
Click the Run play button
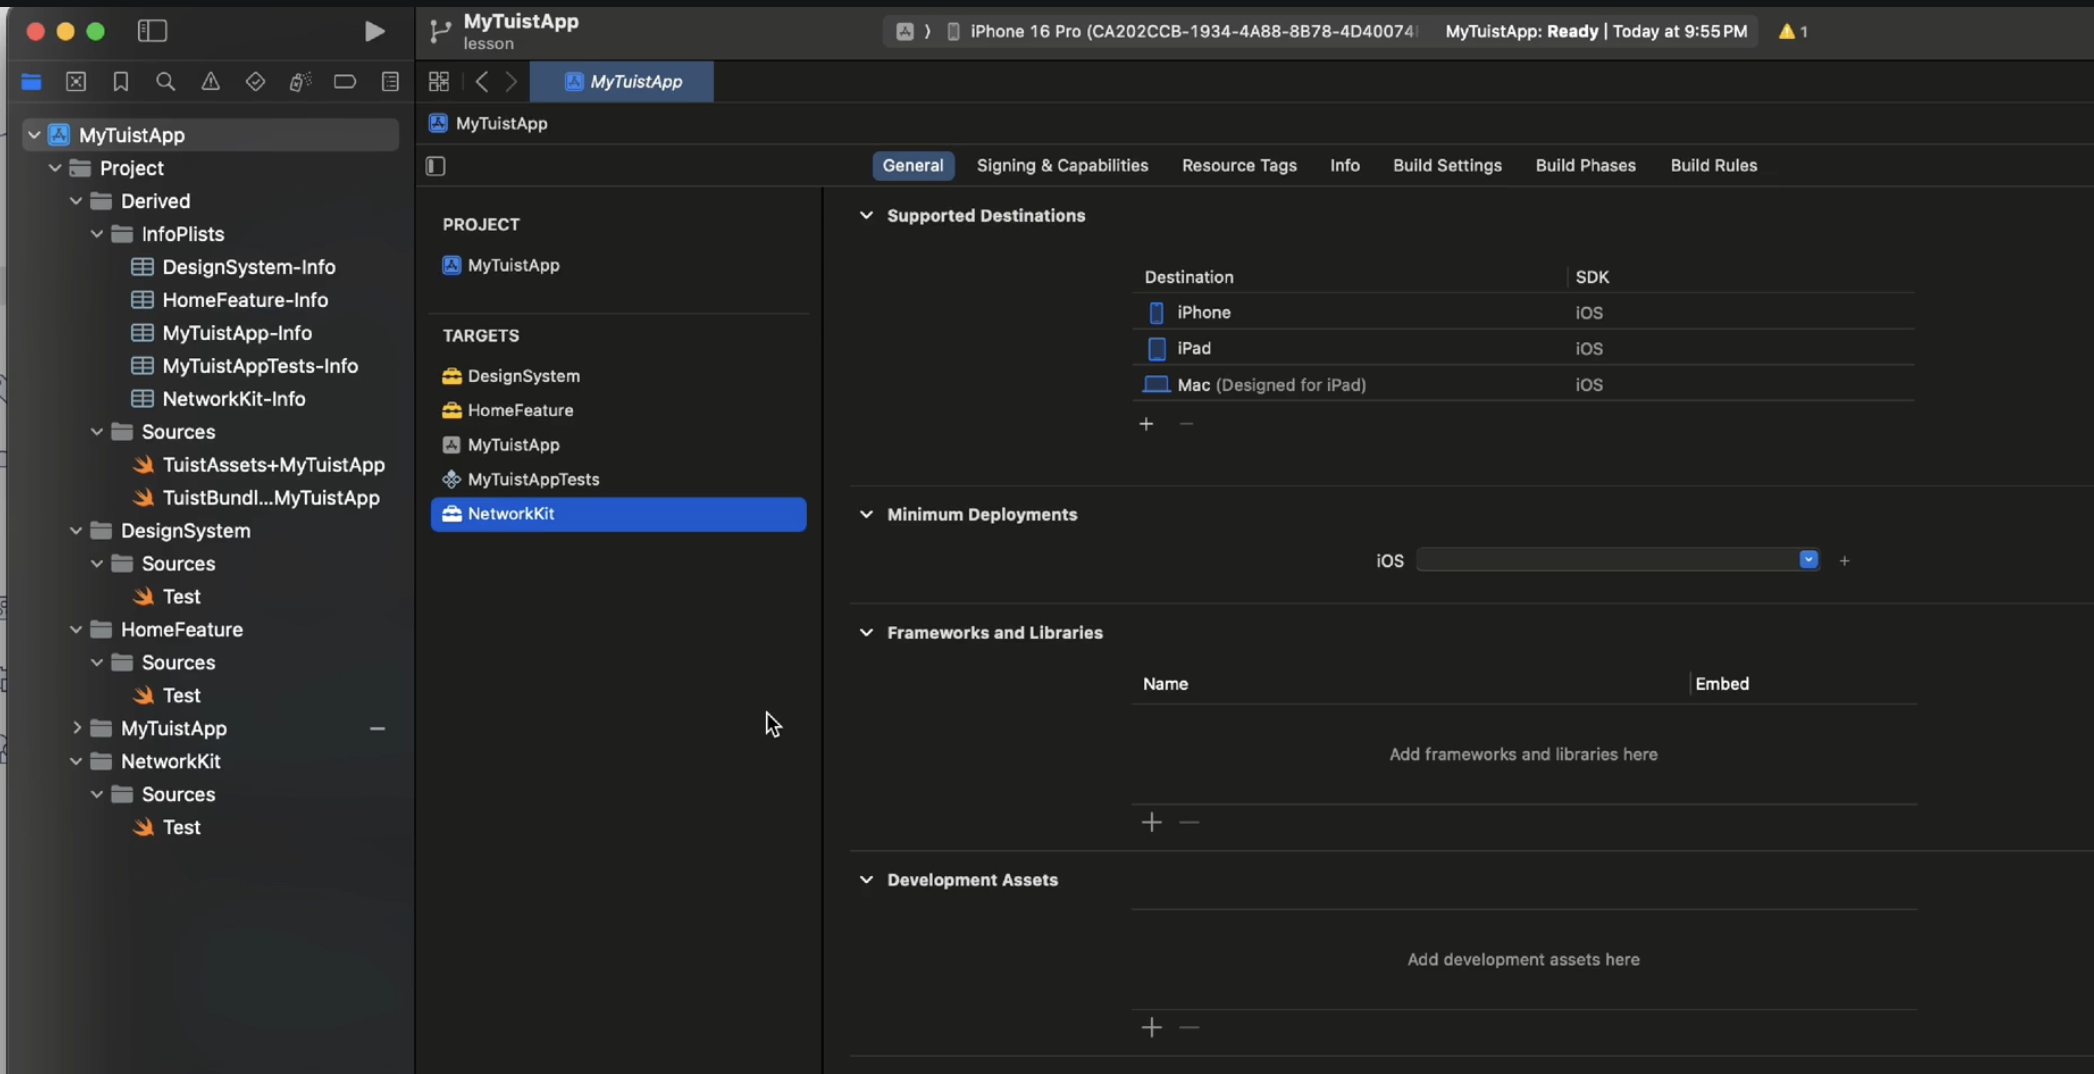(x=374, y=32)
